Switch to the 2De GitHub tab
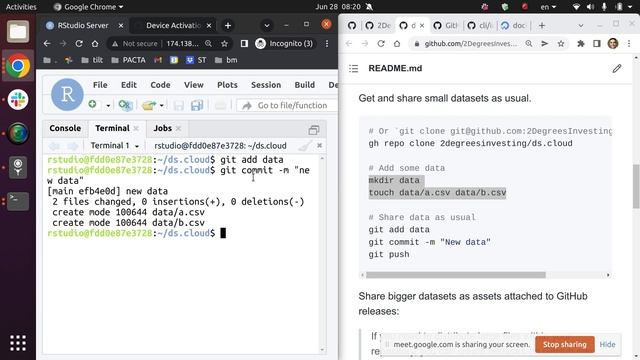This screenshot has height=360, width=640. 378,25
